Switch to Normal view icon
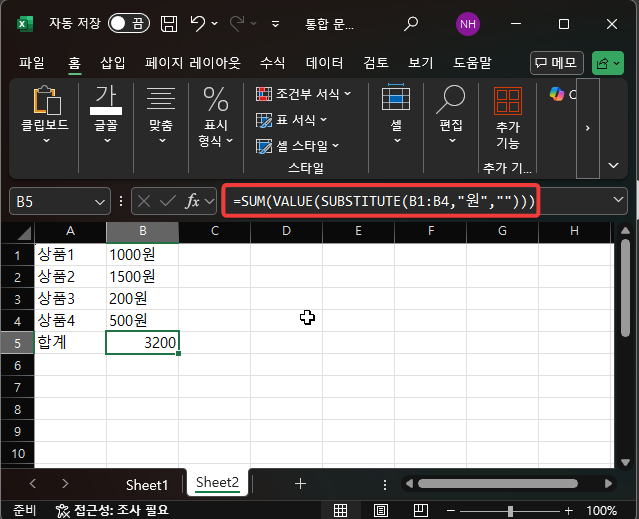Image resolution: width=639 pixels, height=519 pixels. (340, 510)
